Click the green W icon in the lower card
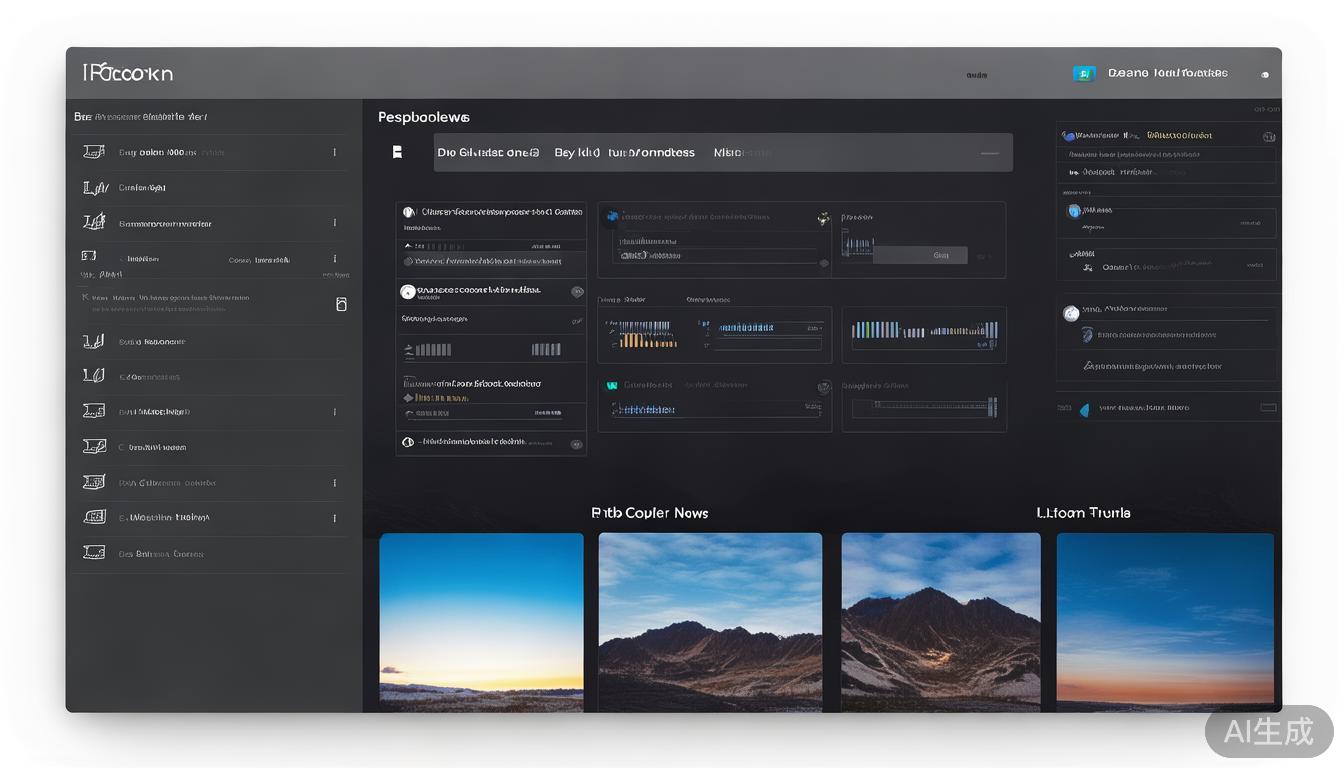 click(612, 385)
